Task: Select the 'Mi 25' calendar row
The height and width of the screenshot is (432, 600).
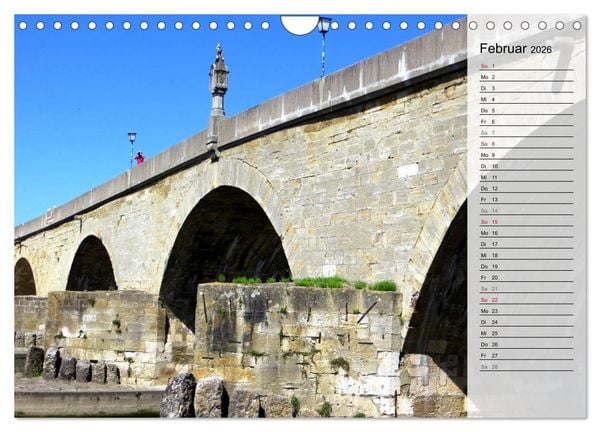Action: pyautogui.click(x=527, y=333)
